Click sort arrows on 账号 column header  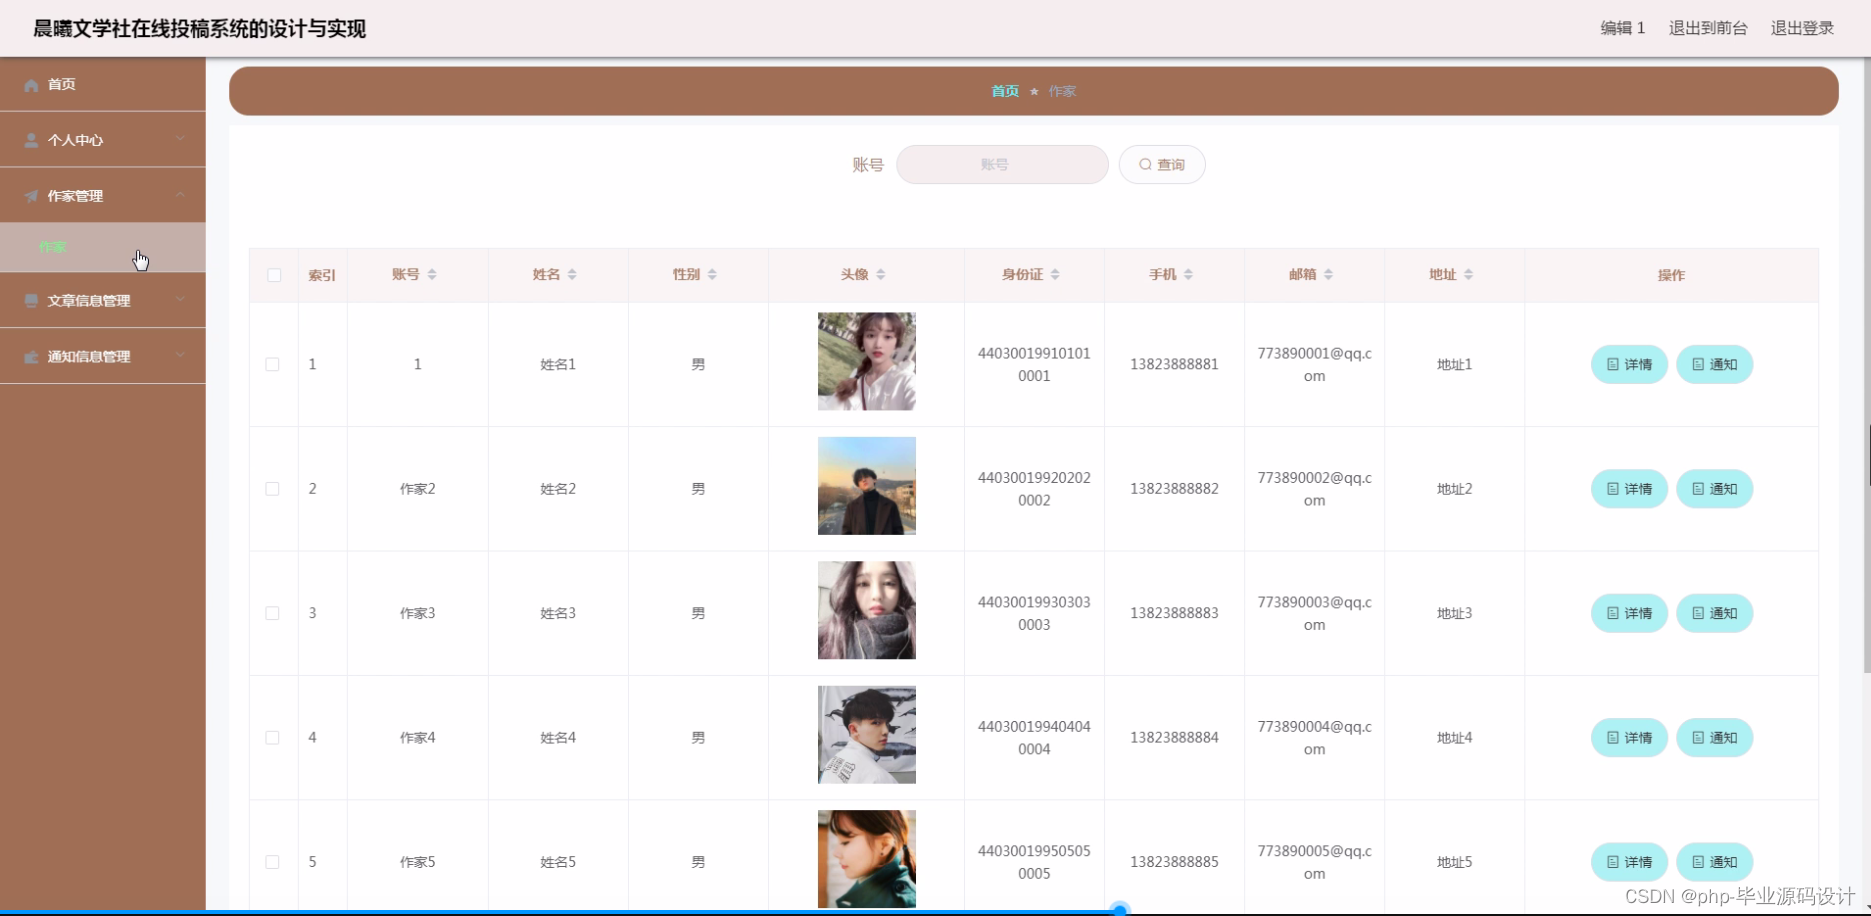point(431,273)
